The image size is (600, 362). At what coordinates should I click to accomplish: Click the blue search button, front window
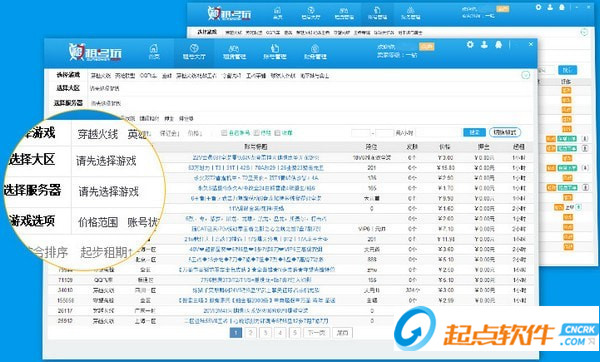click(474, 132)
